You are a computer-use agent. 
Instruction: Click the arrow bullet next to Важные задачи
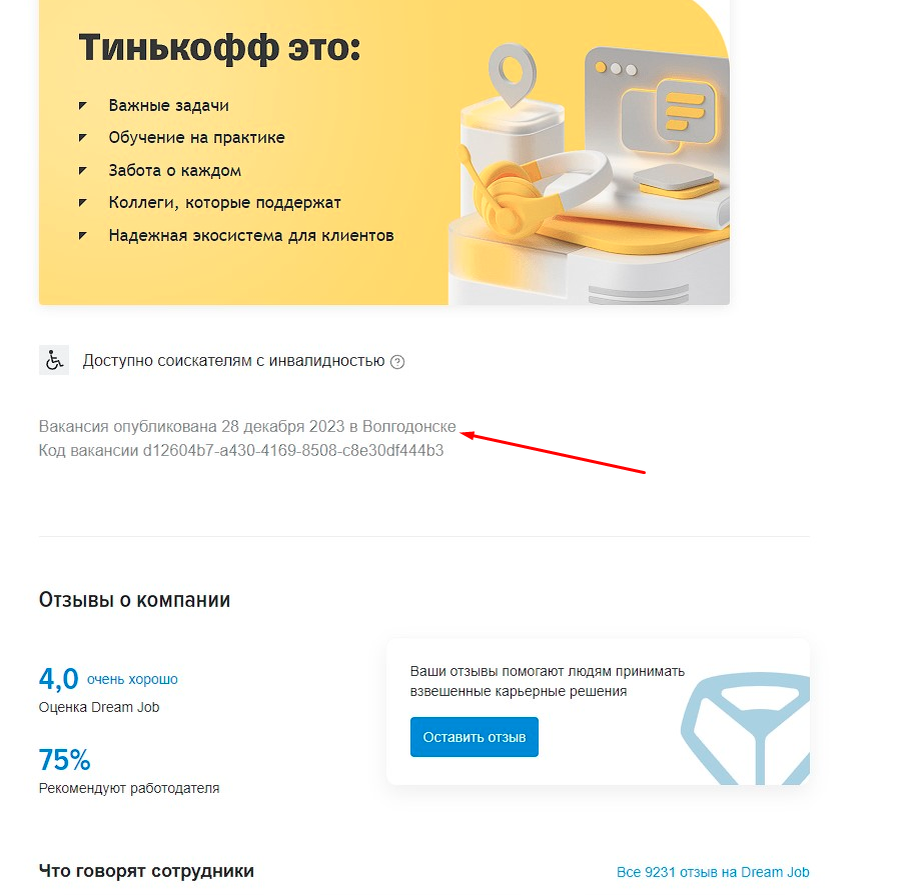tap(82, 106)
